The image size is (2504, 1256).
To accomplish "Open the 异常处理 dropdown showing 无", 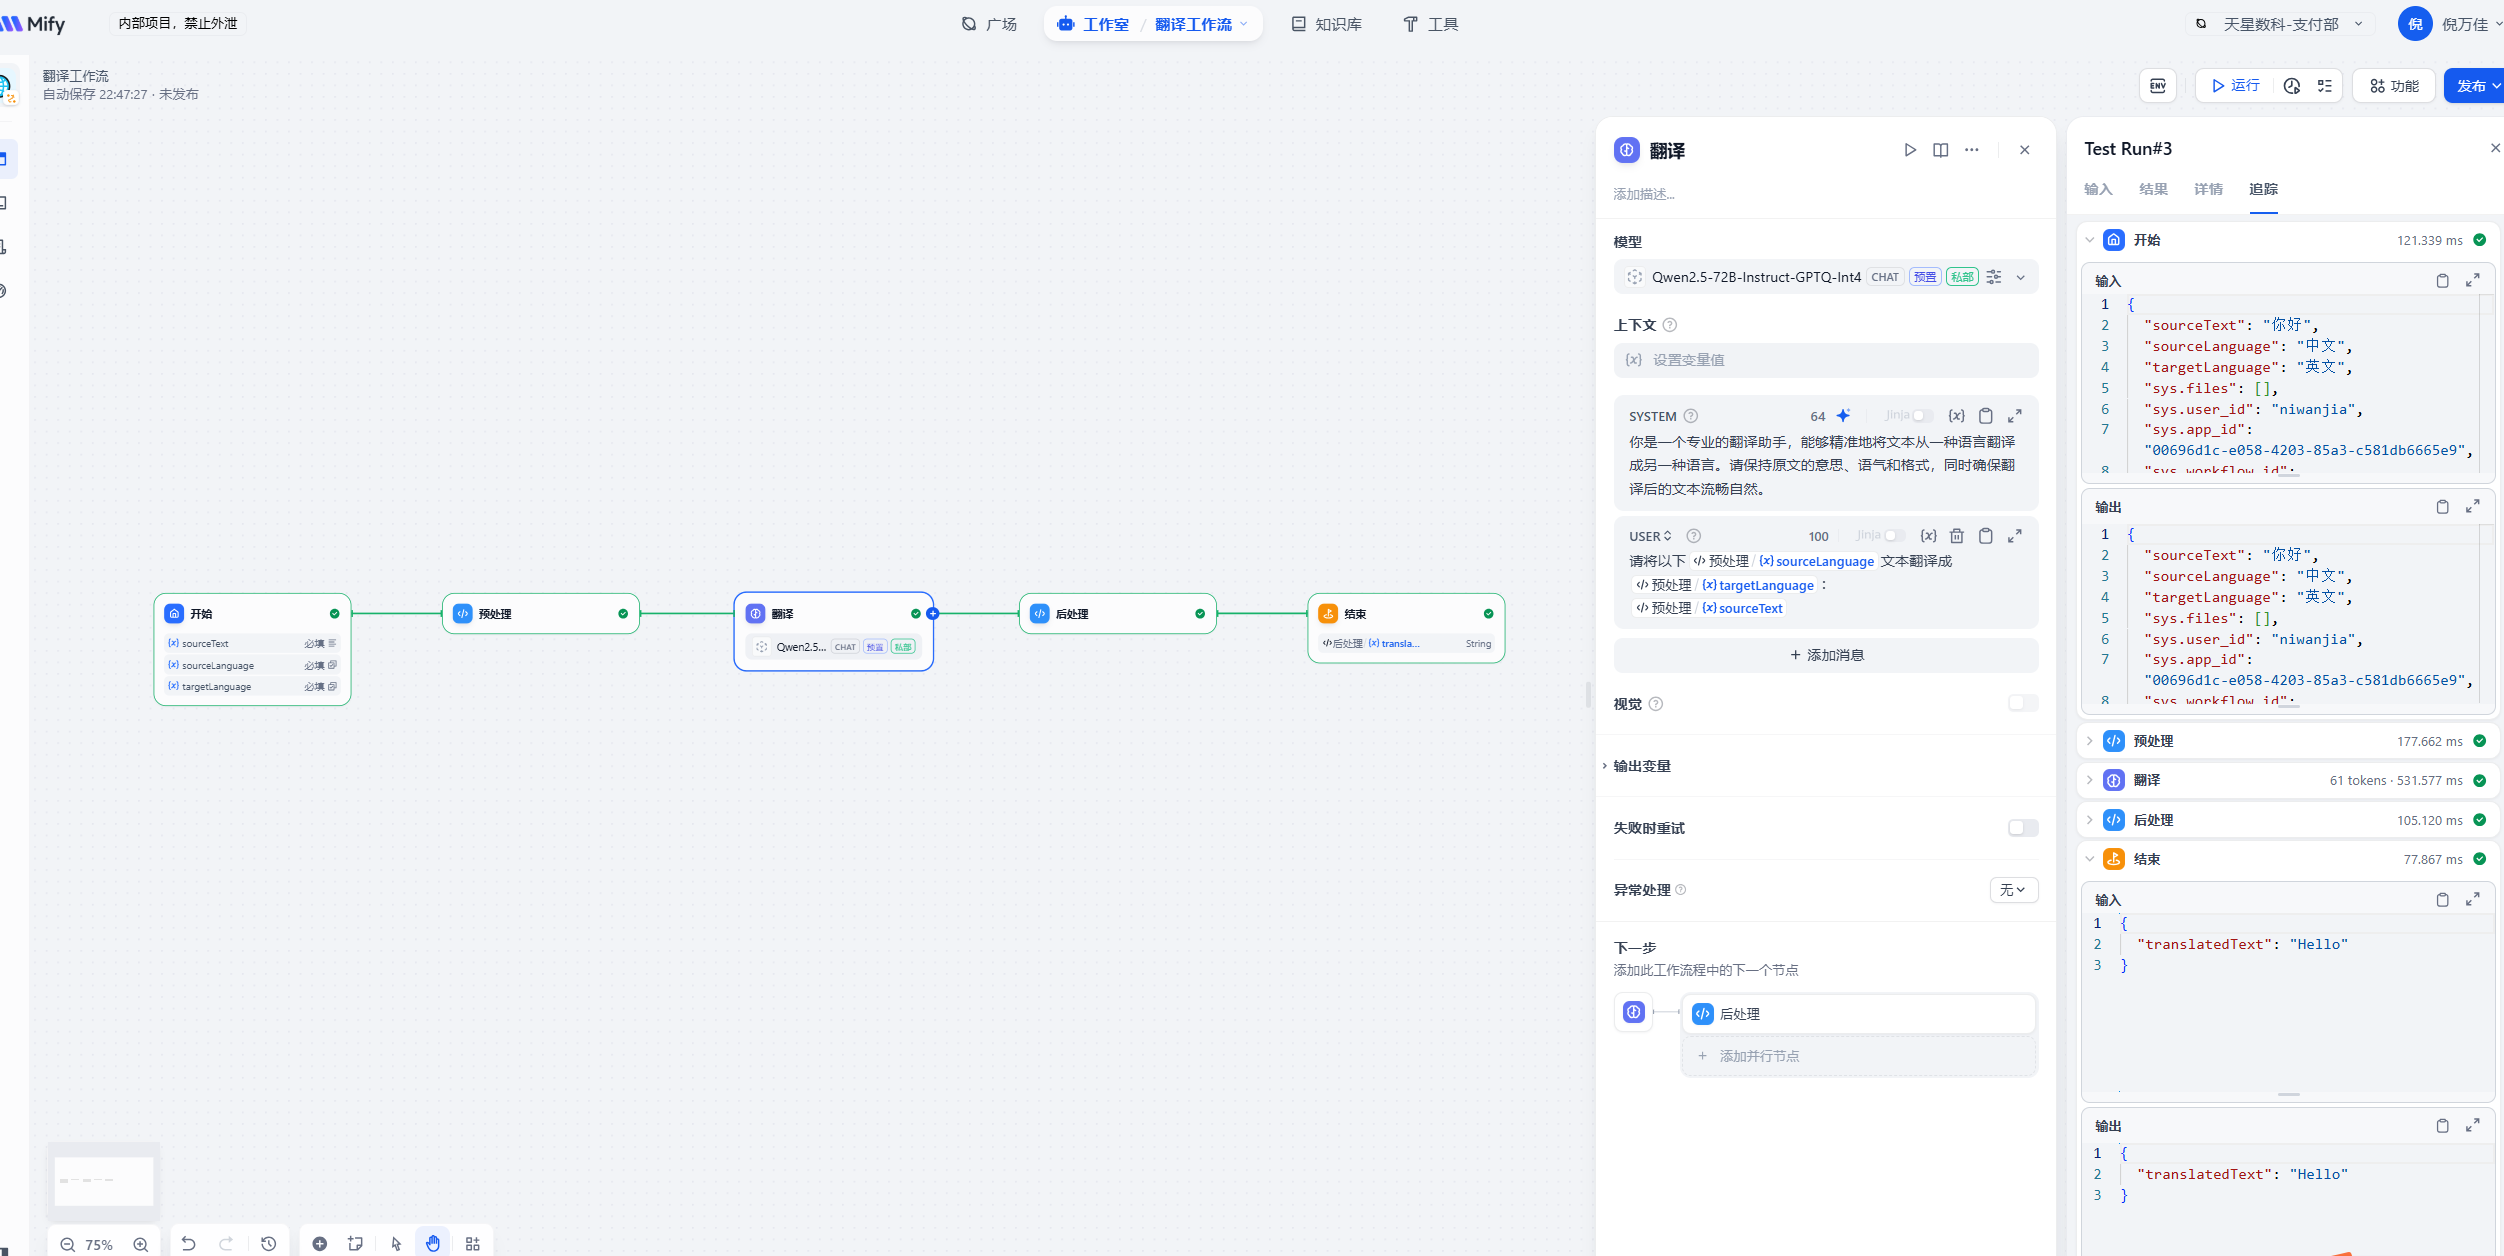I will click(2013, 890).
